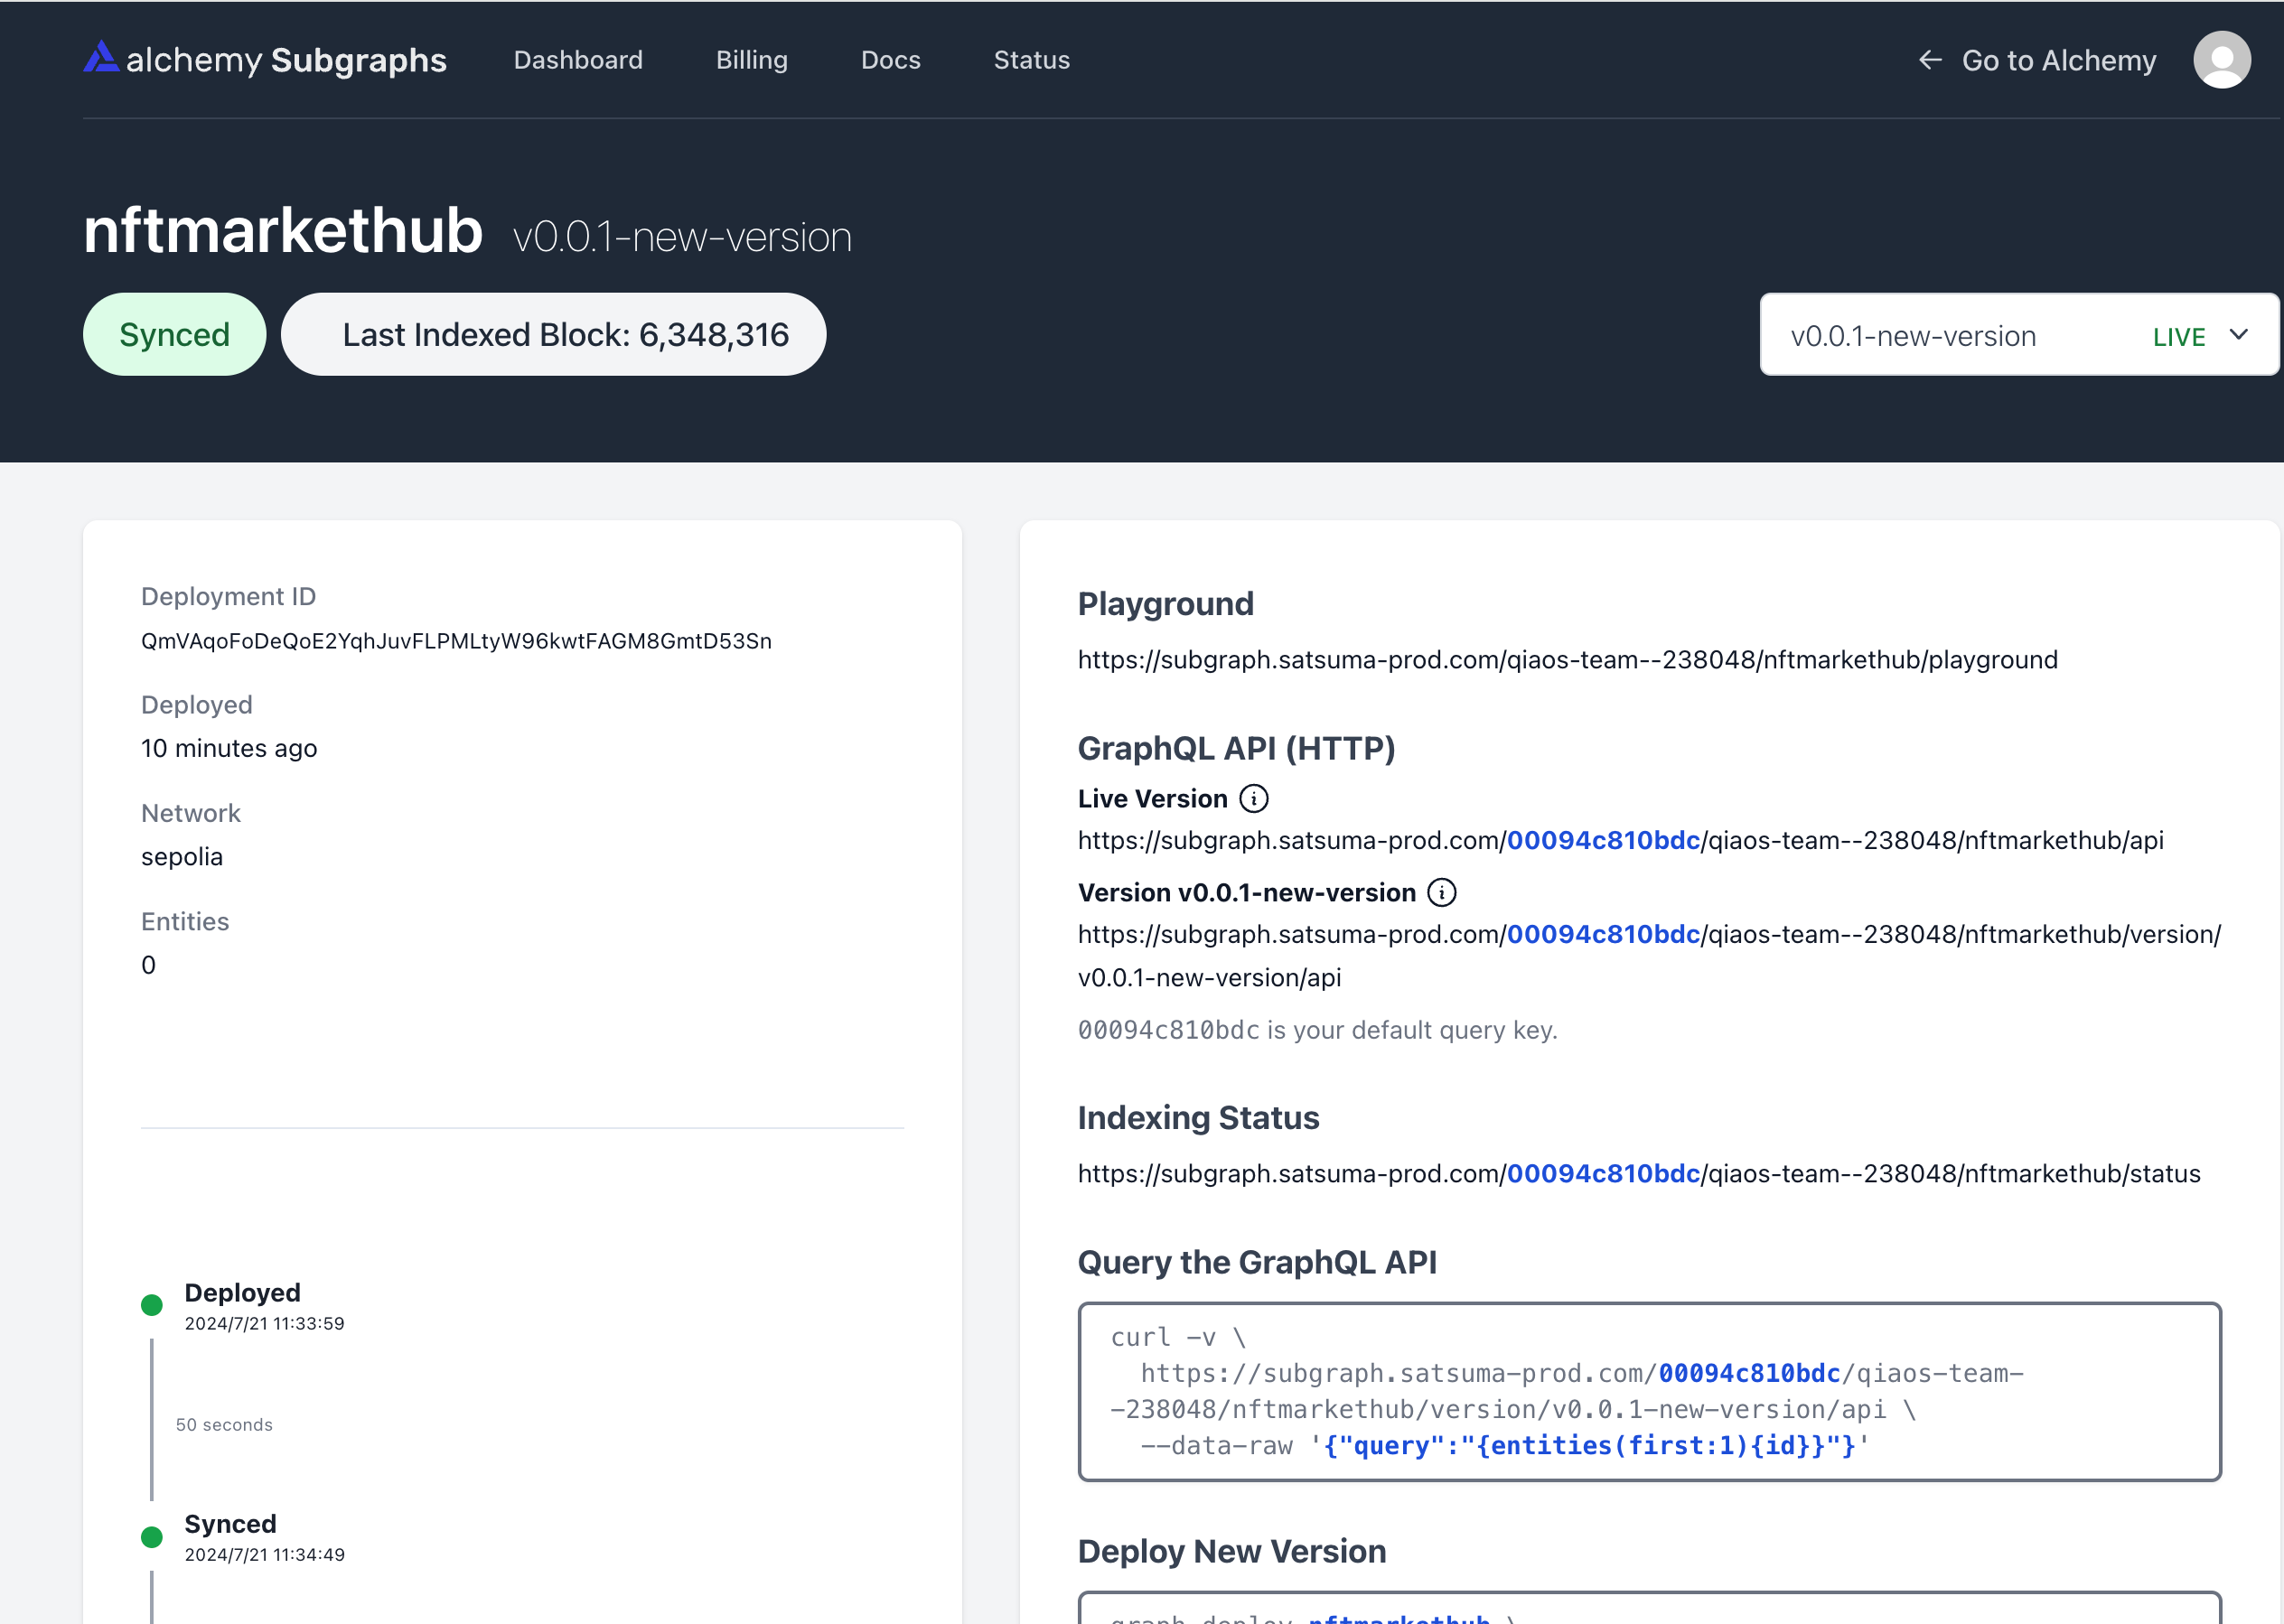
Task: Select the Deployment ID hash text
Action: pos(456,641)
